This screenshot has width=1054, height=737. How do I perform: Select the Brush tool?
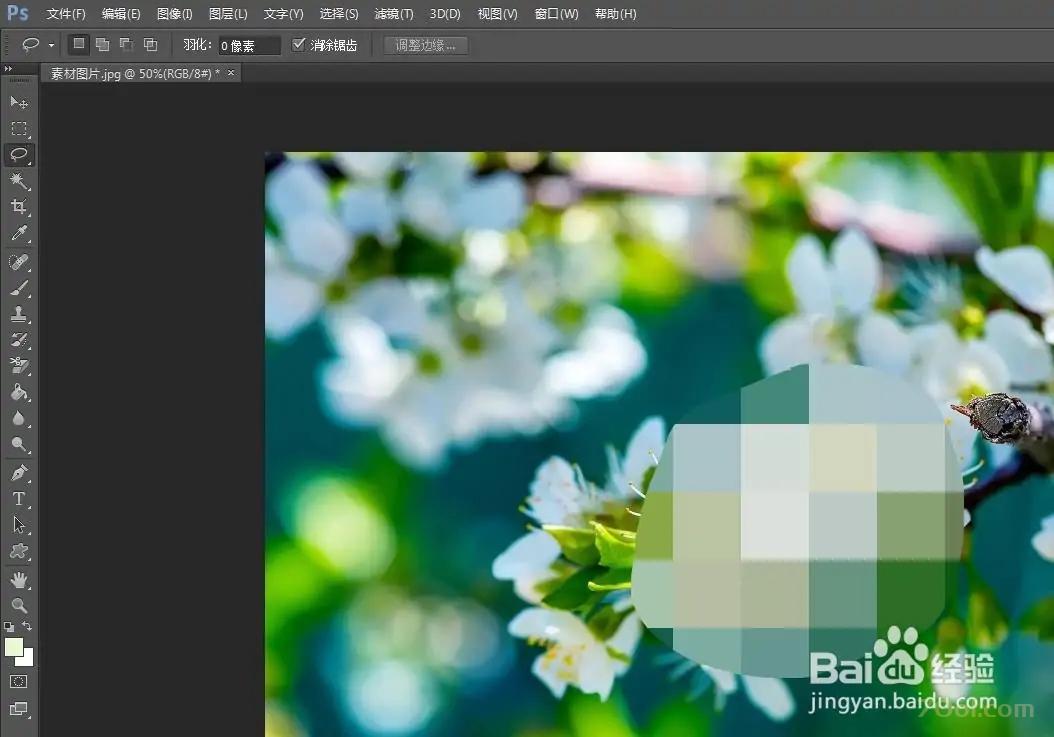tap(19, 288)
